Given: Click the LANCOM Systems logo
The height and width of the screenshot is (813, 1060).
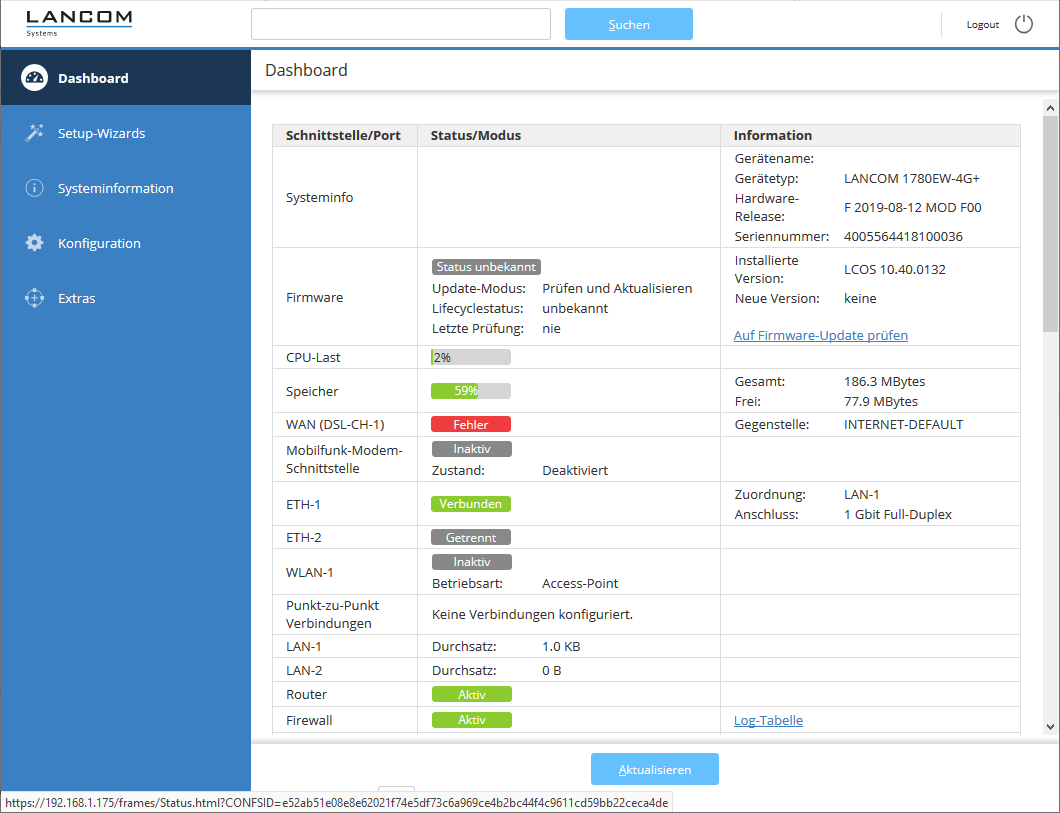Looking at the screenshot, I should [x=79, y=23].
